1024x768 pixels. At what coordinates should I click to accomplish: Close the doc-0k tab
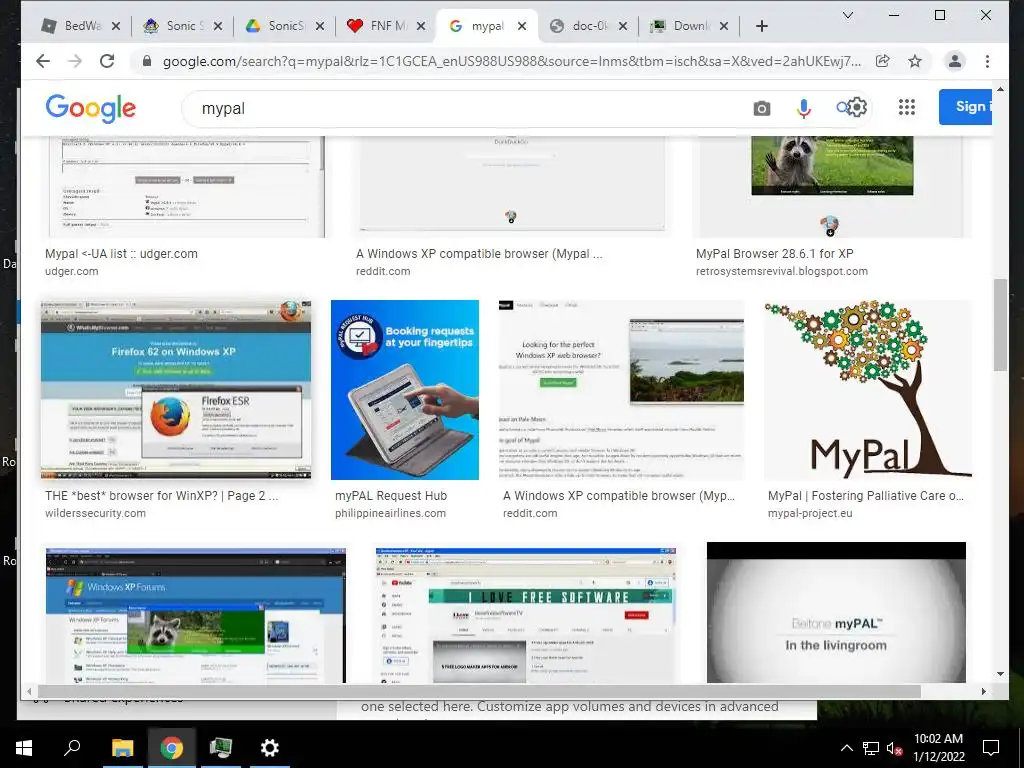click(x=623, y=26)
